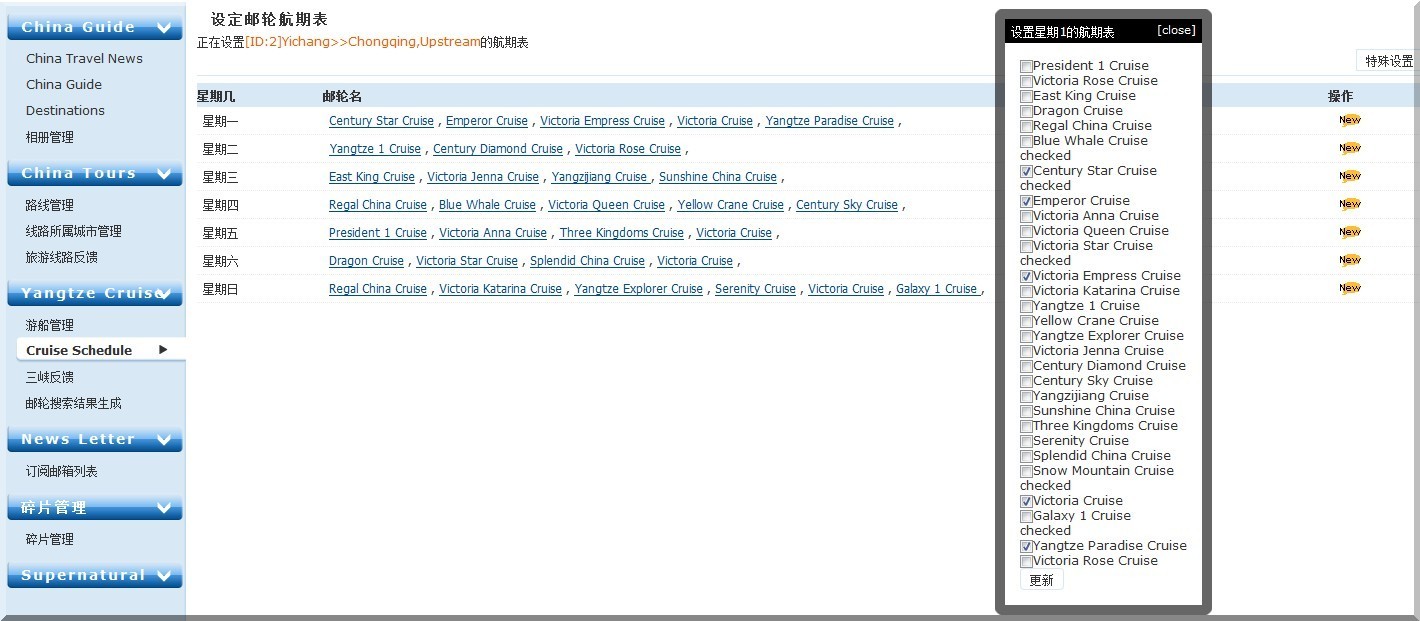Click the arrow icon beside Cruise Schedule
Viewport: 1420px width, 621px height.
(x=163, y=350)
